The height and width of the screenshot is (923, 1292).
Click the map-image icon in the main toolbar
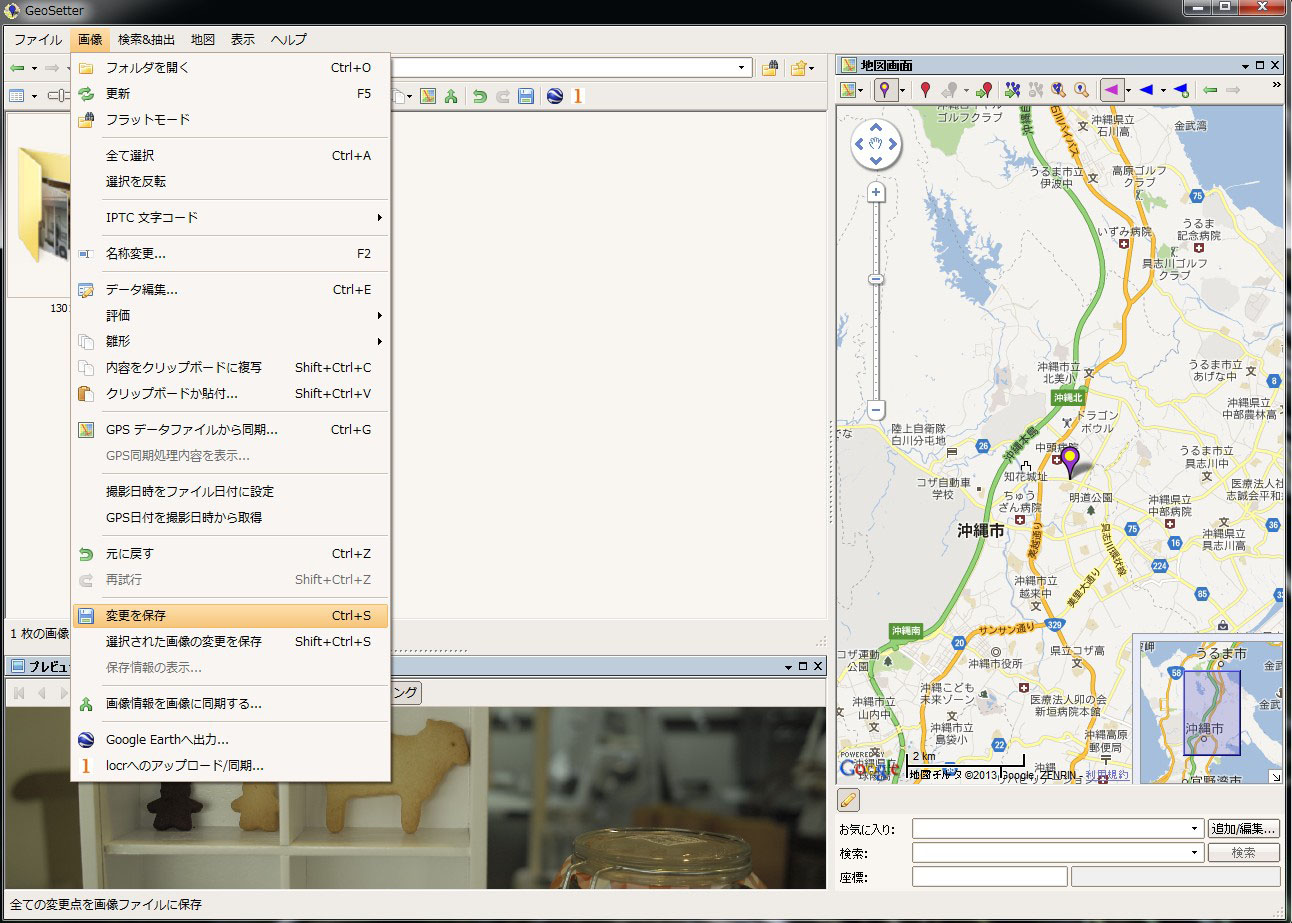[428, 96]
